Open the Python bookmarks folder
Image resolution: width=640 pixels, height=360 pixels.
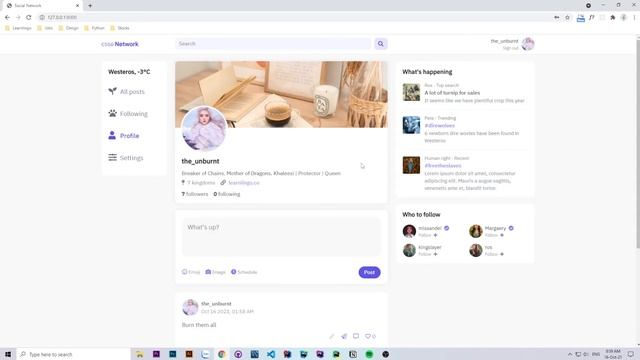click(x=94, y=28)
